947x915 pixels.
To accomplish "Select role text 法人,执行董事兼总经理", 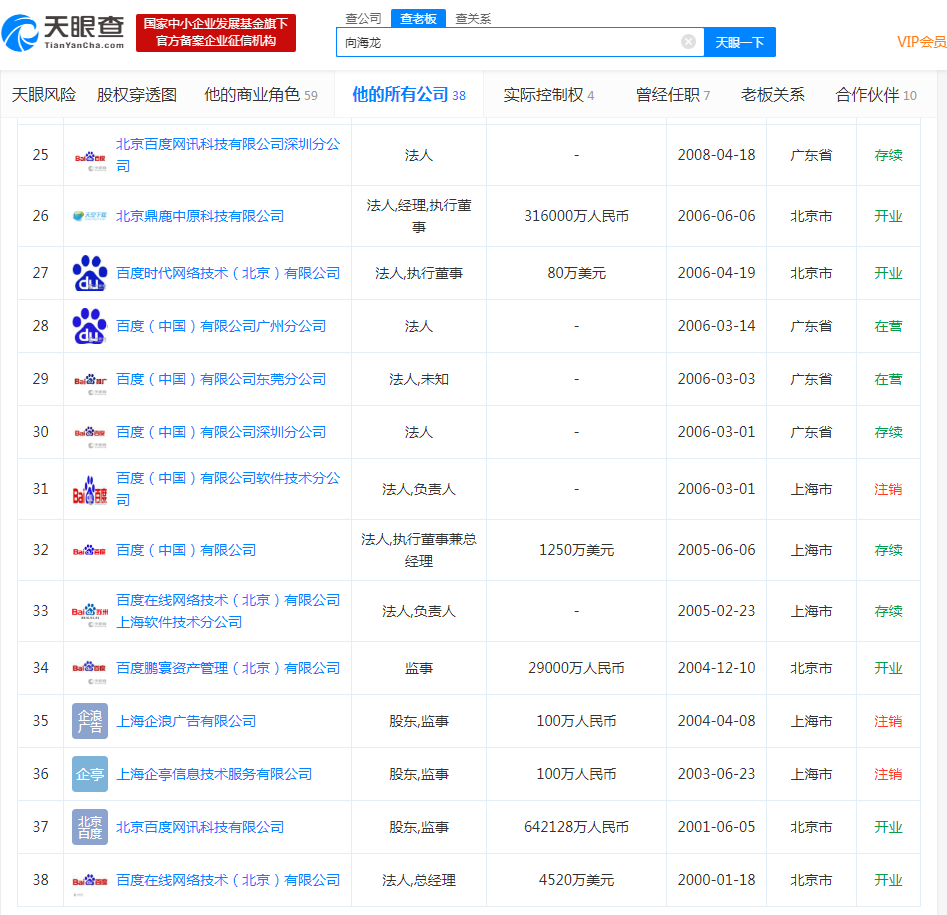I will [419, 550].
